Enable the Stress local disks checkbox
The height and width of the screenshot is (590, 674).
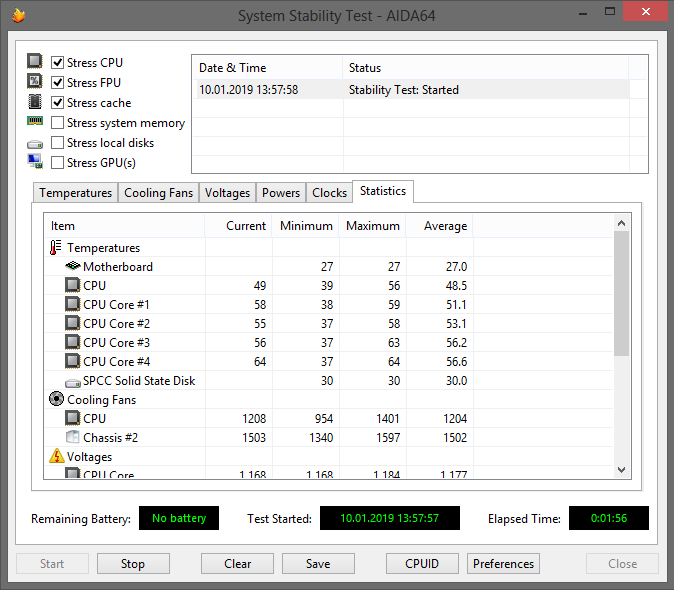pos(57,142)
